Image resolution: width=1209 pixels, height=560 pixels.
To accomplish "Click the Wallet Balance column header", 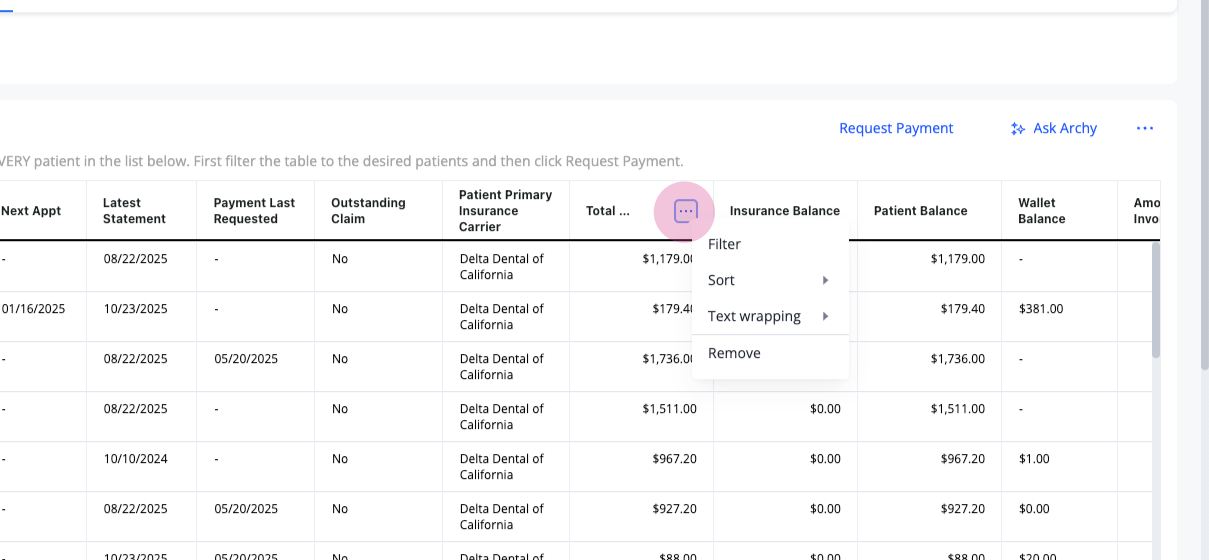I will (1042, 211).
